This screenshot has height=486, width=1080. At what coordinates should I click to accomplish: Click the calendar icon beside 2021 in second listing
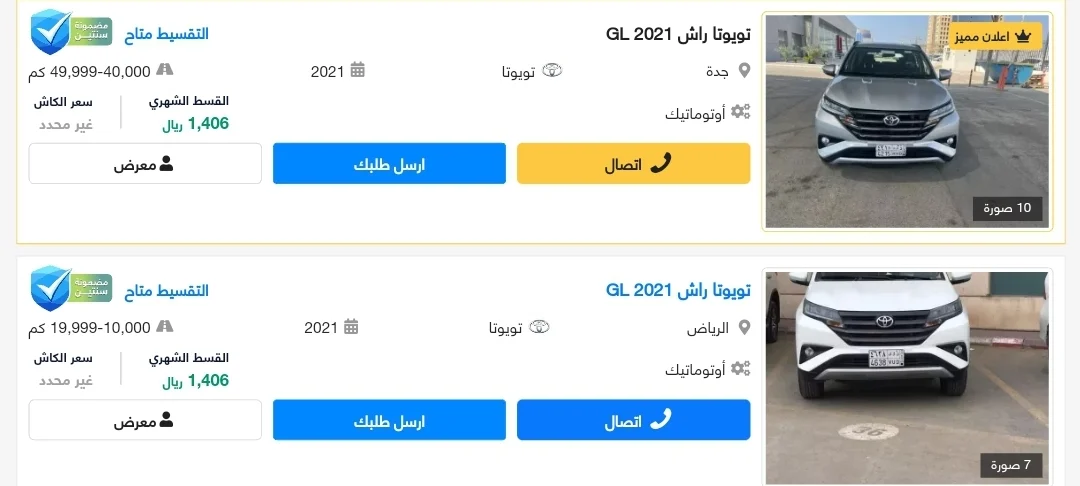pos(351,326)
